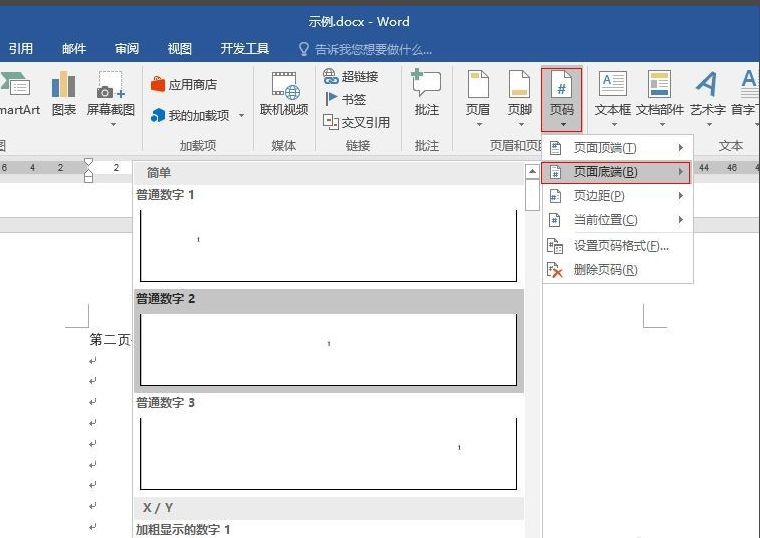This screenshot has height=538, width=760.
Task: Expand the 屏幕截图 dropdown arrow
Action: tap(113, 125)
